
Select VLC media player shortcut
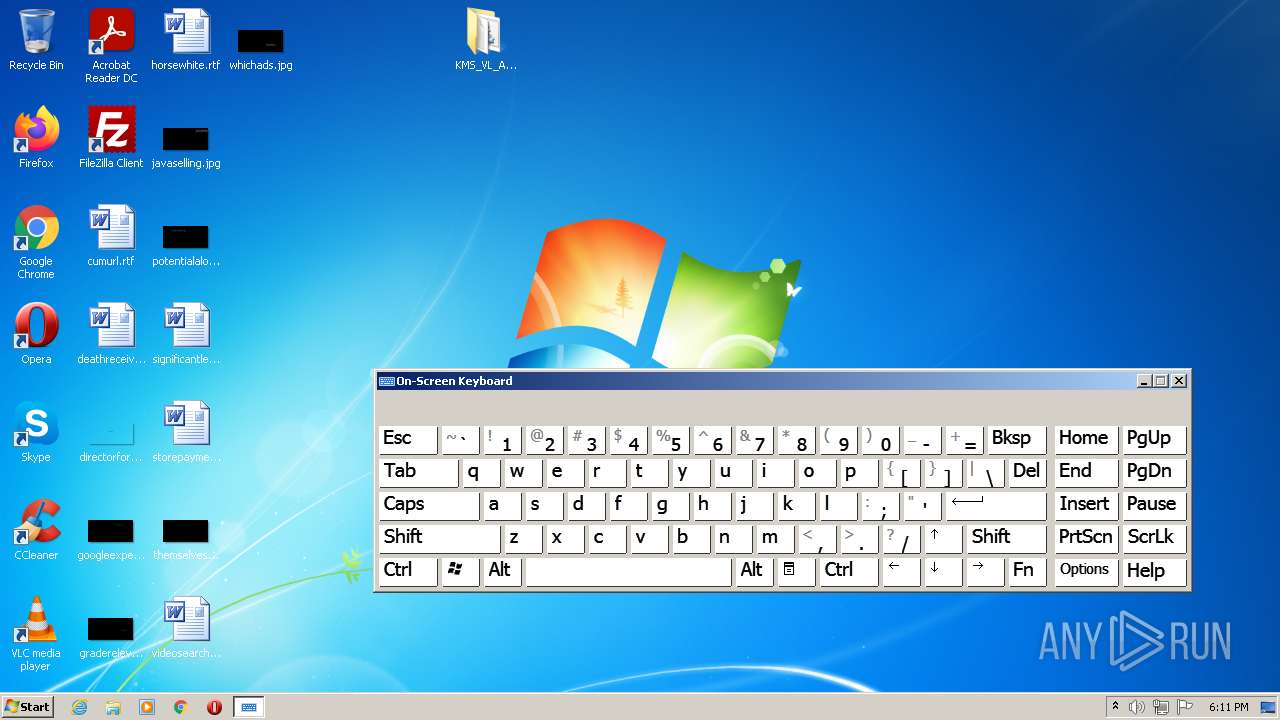click(x=36, y=634)
